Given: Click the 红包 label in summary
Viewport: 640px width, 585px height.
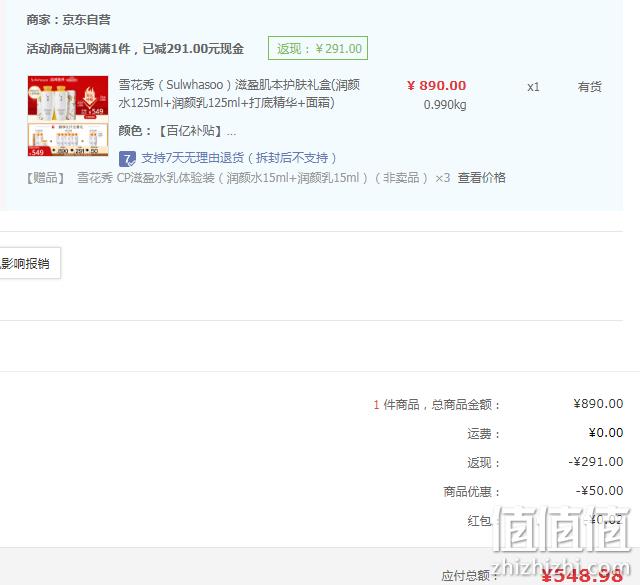Looking at the screenshot, I should (479, 521).
